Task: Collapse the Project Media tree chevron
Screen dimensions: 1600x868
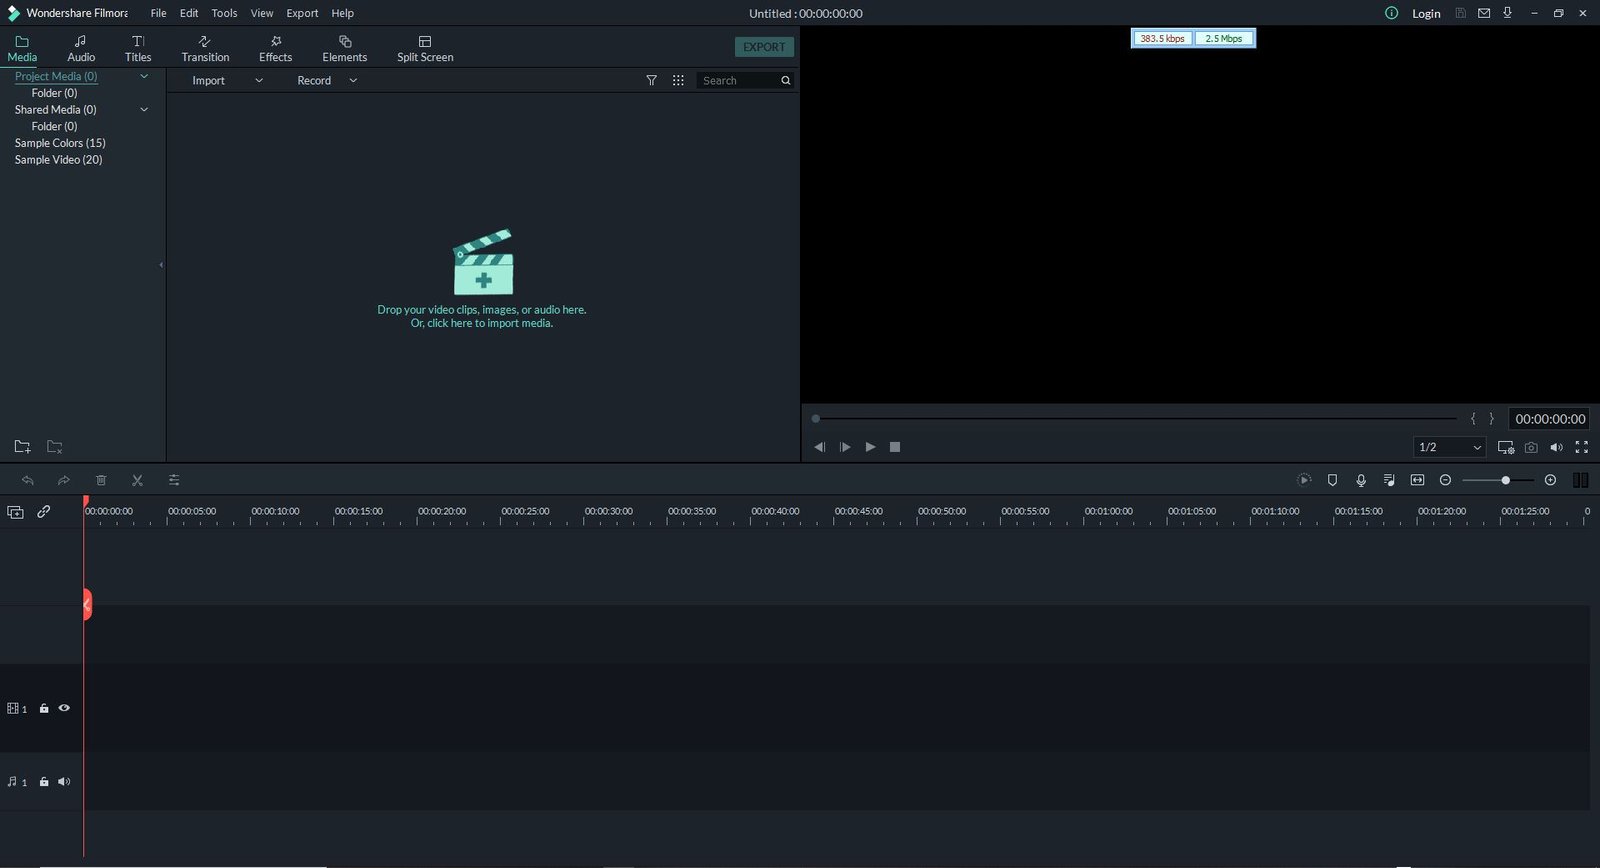Action: [x=144, y=76]
